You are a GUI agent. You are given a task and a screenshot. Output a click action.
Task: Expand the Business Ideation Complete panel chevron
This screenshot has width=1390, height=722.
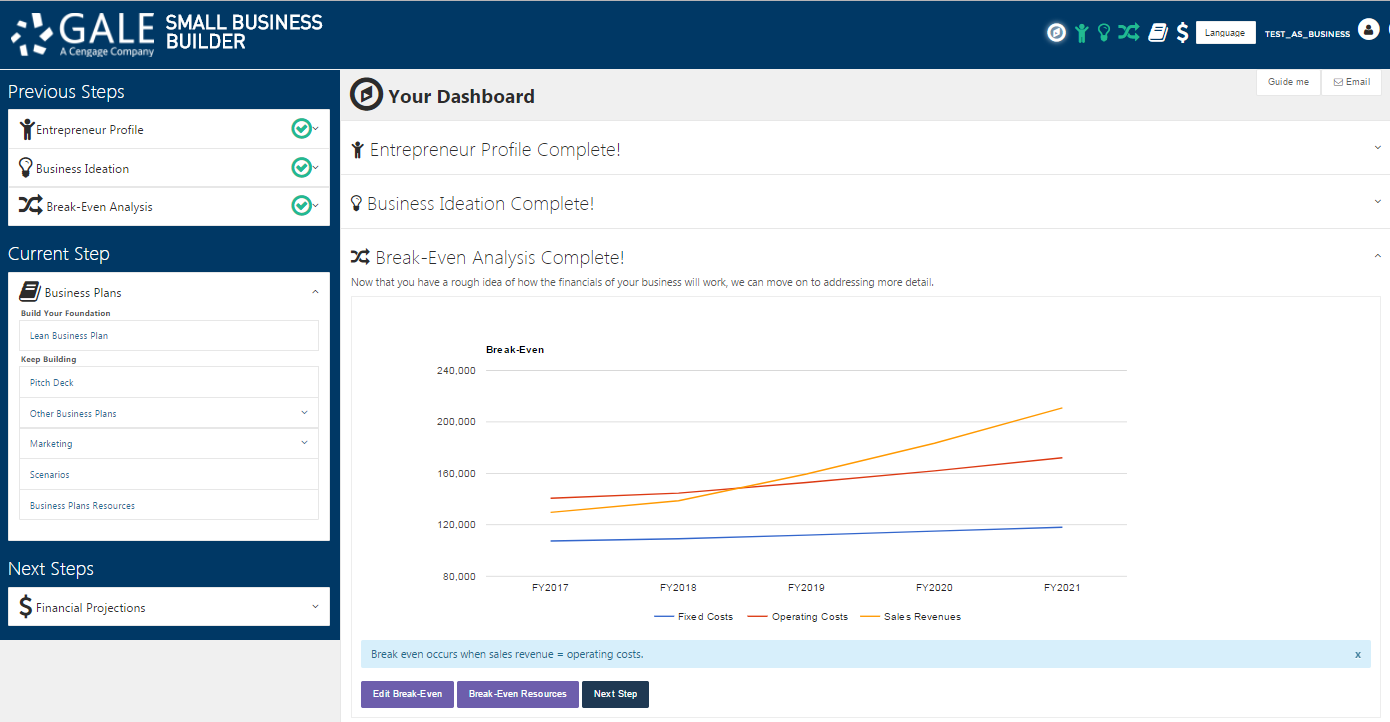coord(1378,202)
